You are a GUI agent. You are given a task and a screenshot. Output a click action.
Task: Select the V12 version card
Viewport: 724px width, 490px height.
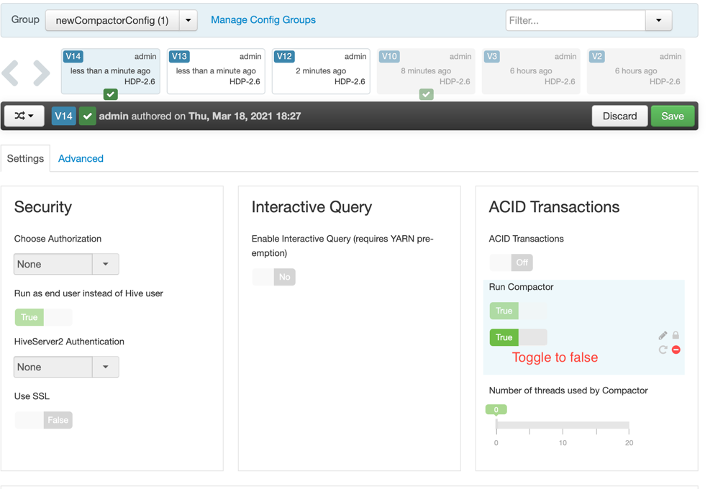321,71
